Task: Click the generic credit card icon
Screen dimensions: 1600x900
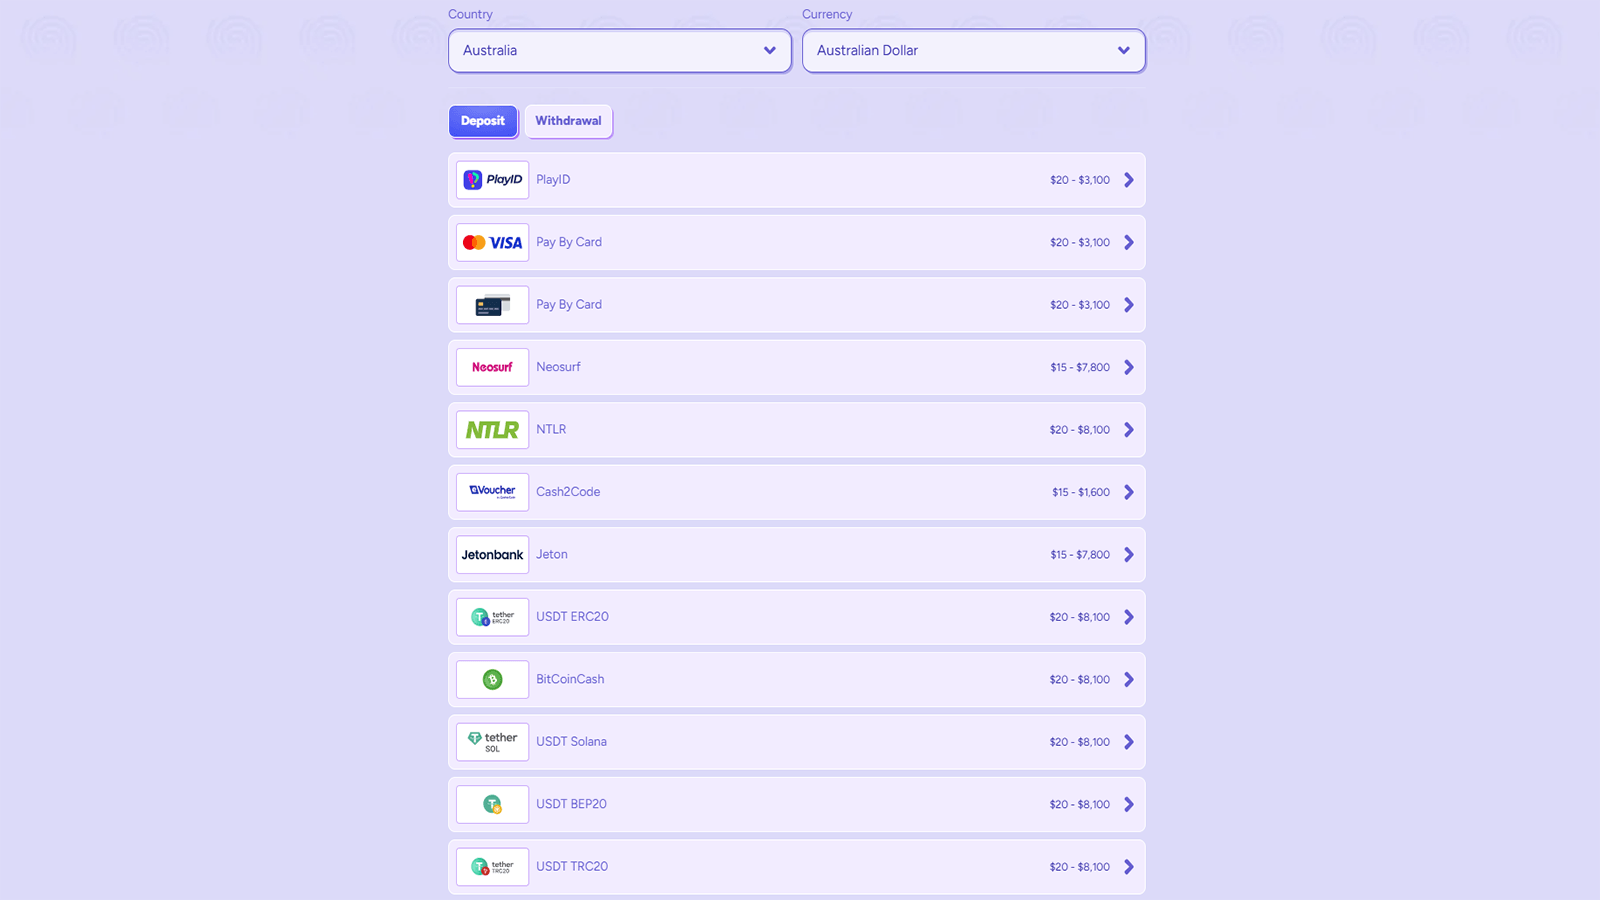Action: point(492,305)
